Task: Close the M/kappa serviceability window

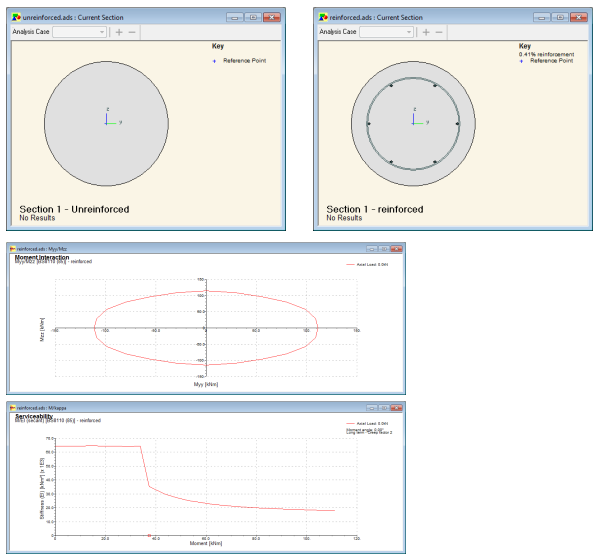Action: tap(397, 408)
